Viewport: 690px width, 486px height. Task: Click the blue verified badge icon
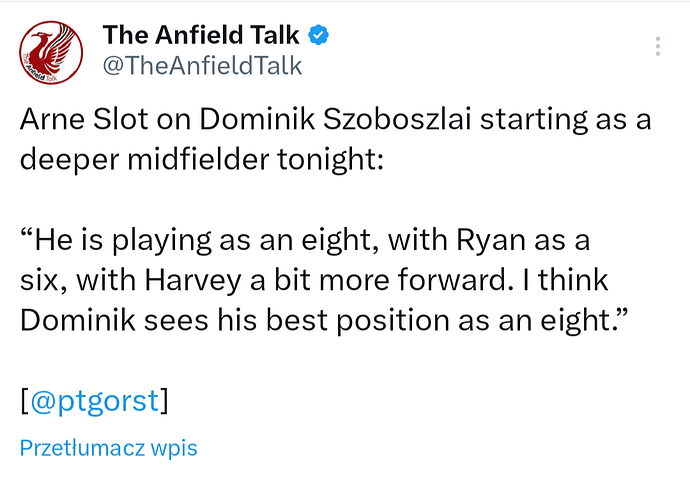pyautogui.click(x=318, y=35)
